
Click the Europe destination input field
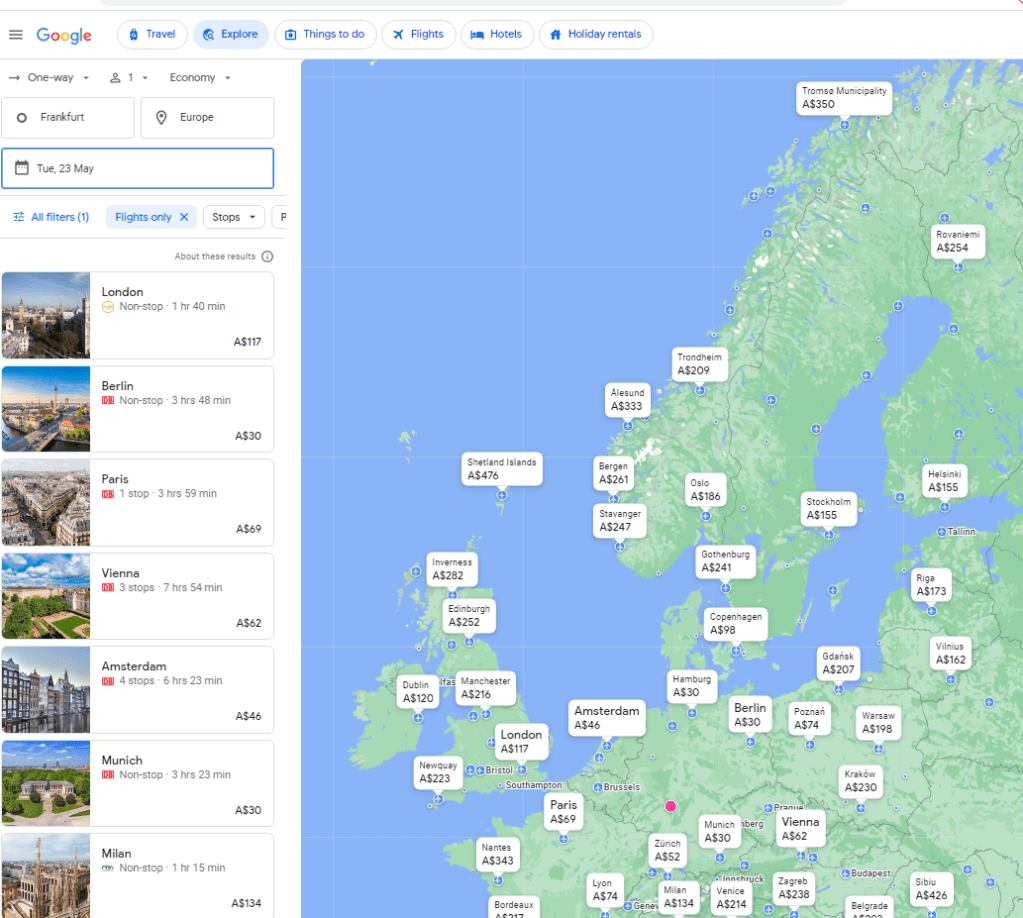click(x=207, y=118)
